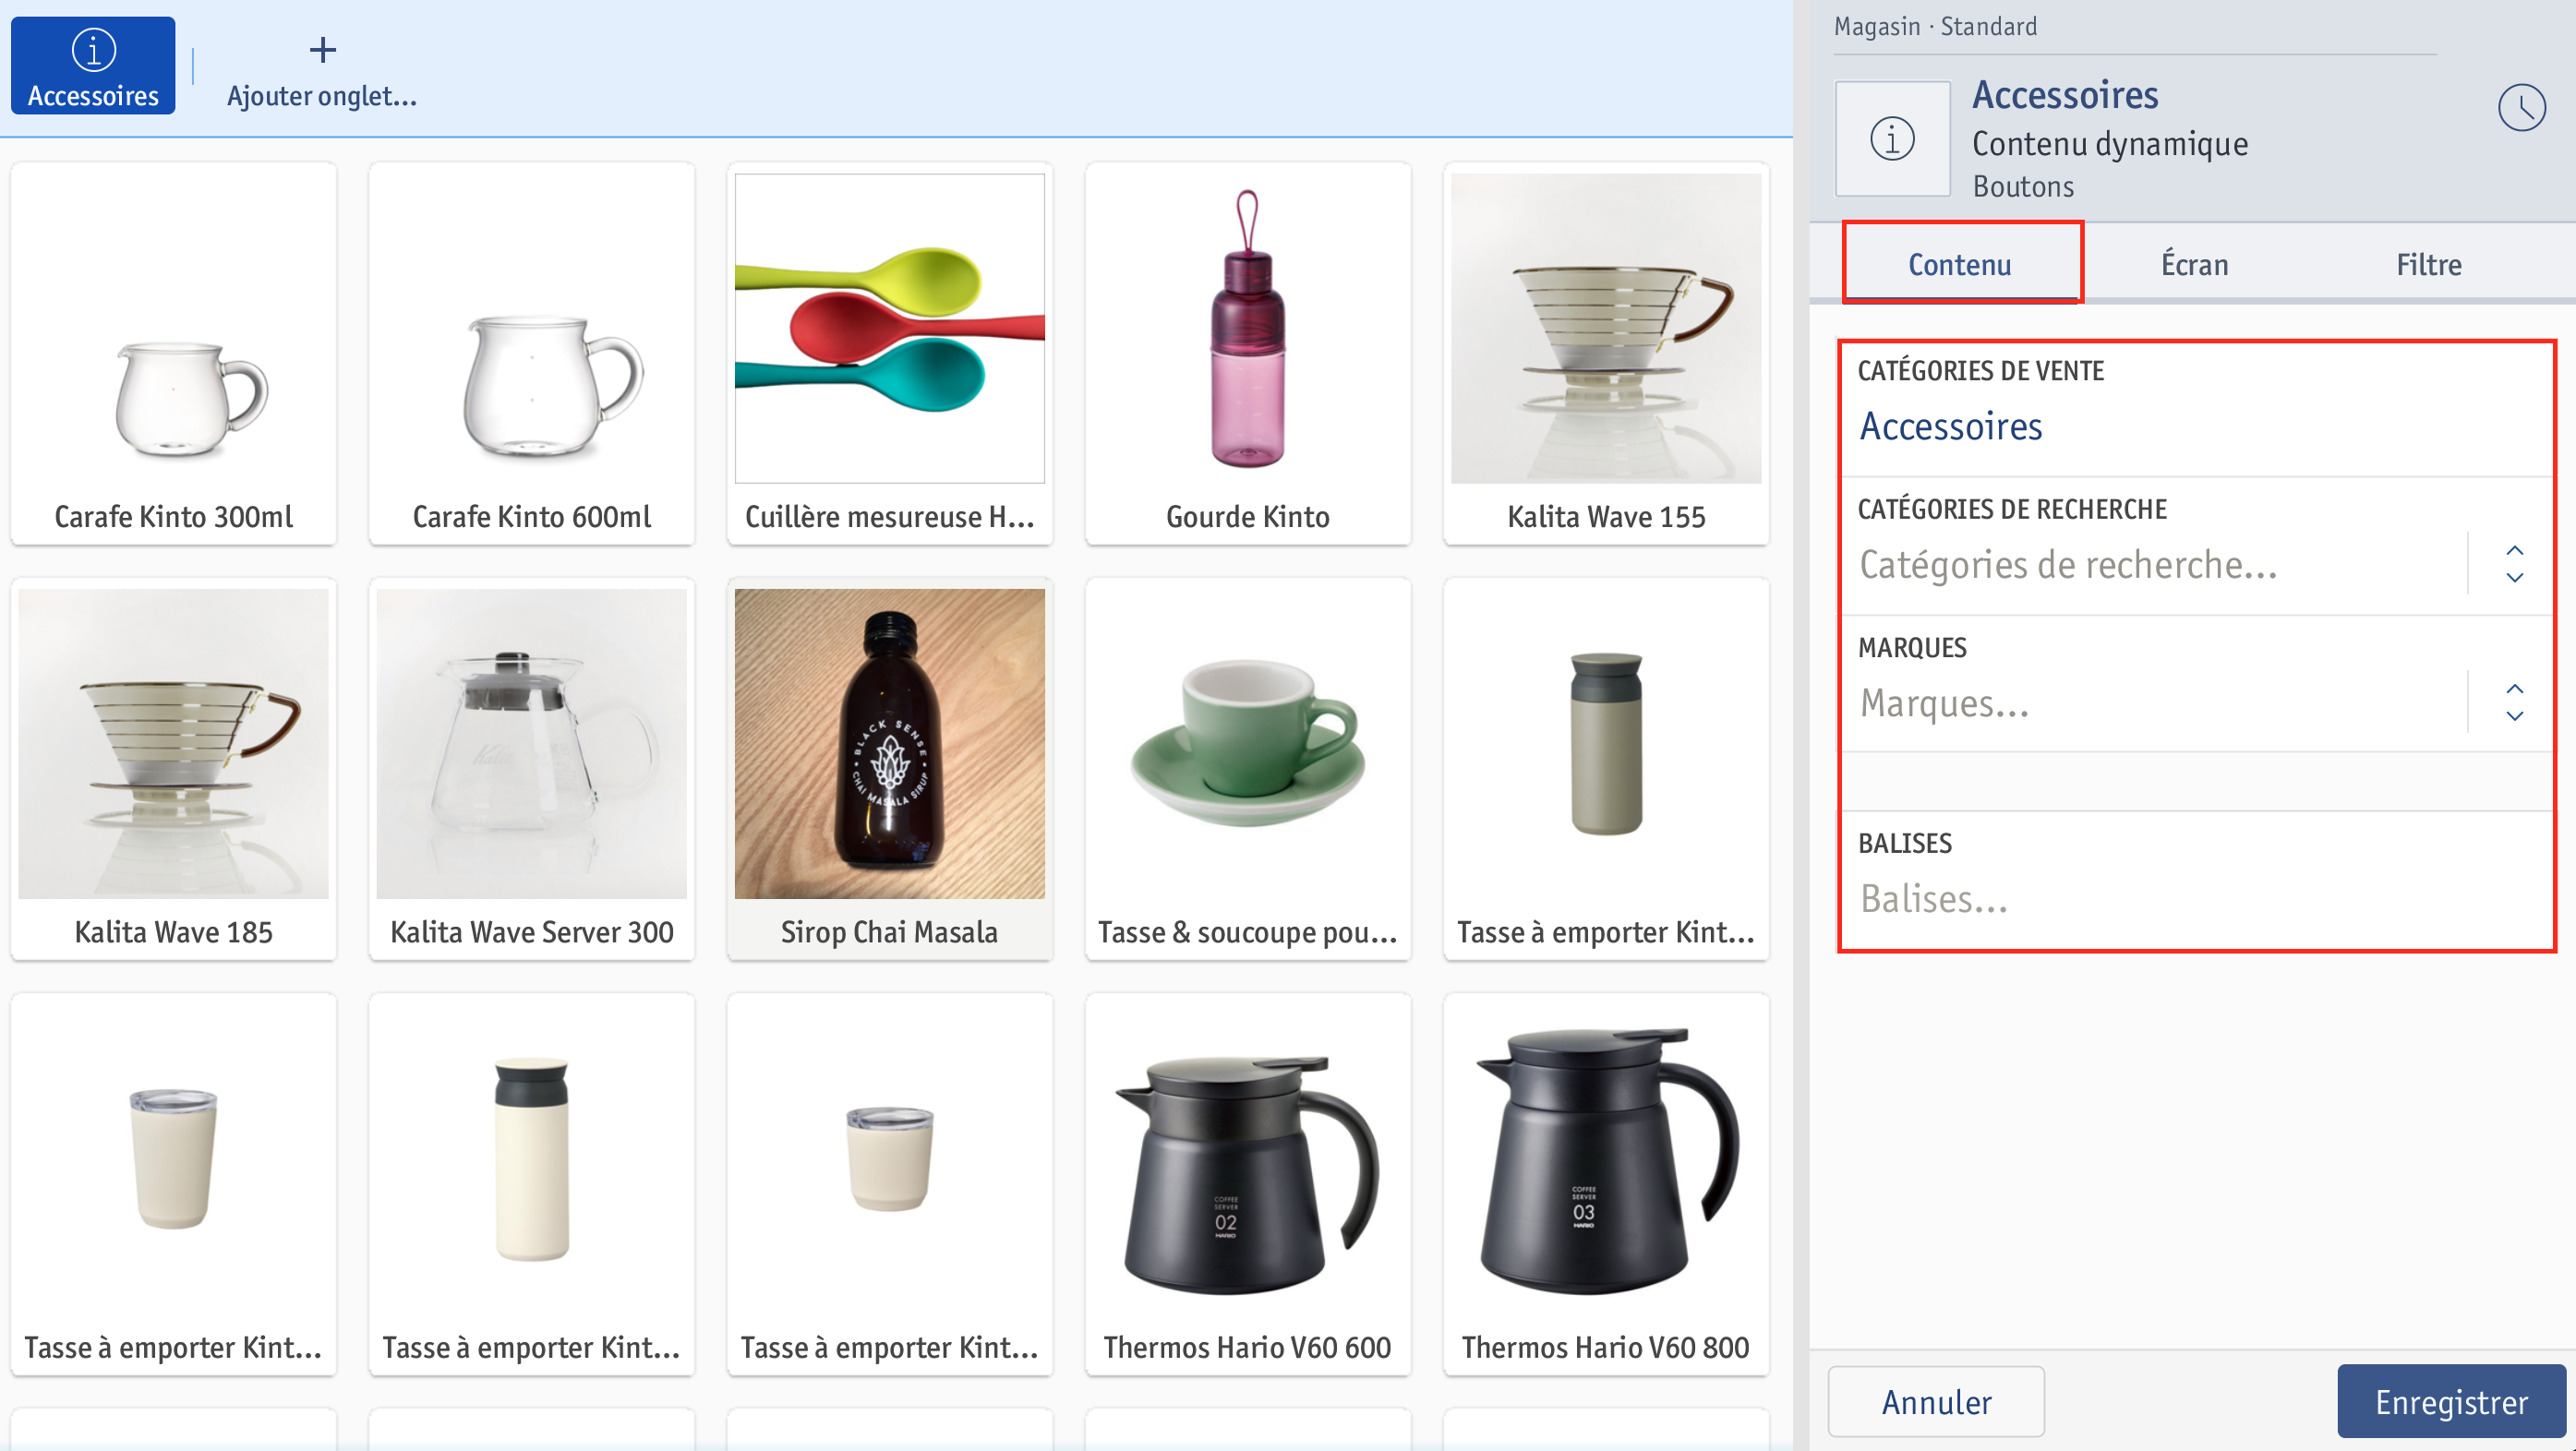Image resolution: width=2576 pixels, height=1451 pixels.
Task: Click the Enregistrer button
Action: coord(2451,1401)
